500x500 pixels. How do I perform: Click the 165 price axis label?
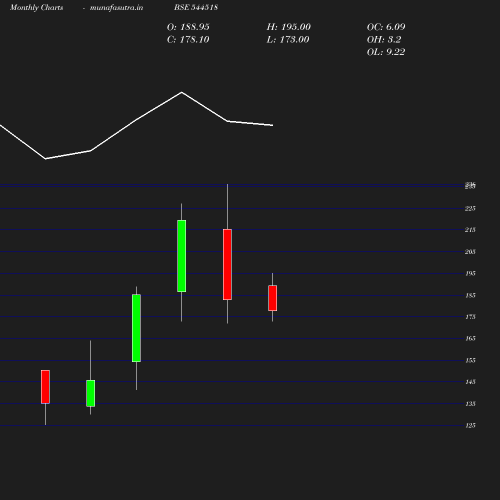pyautogui.click(x=471, y=338)
